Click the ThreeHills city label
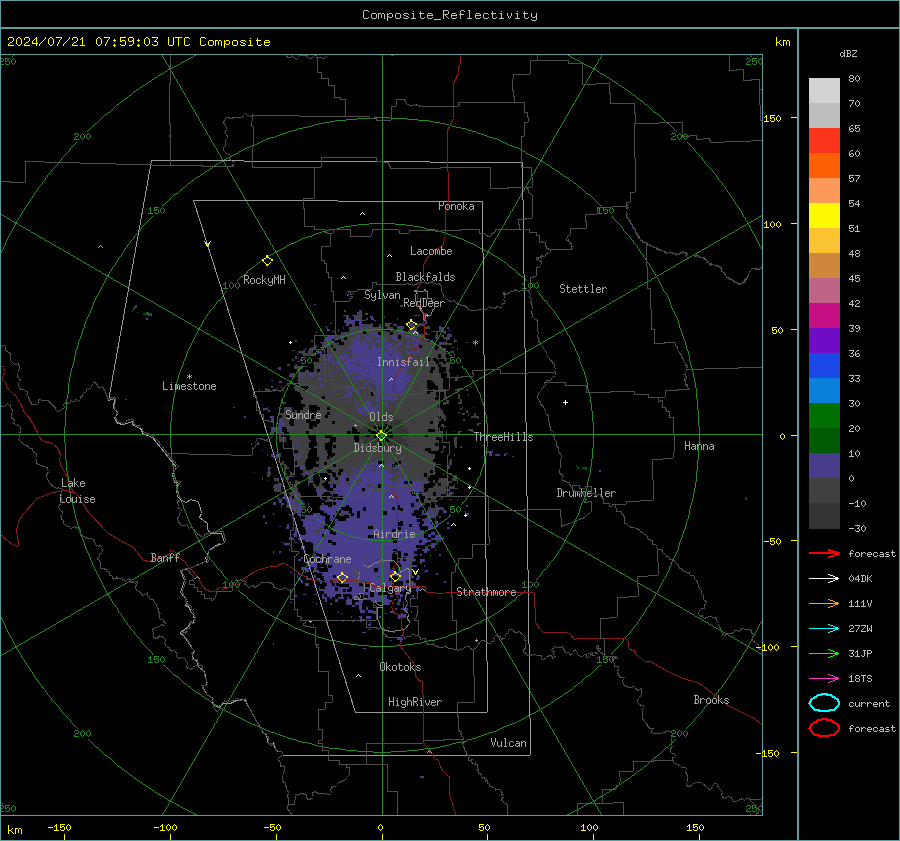 point(503,437)
